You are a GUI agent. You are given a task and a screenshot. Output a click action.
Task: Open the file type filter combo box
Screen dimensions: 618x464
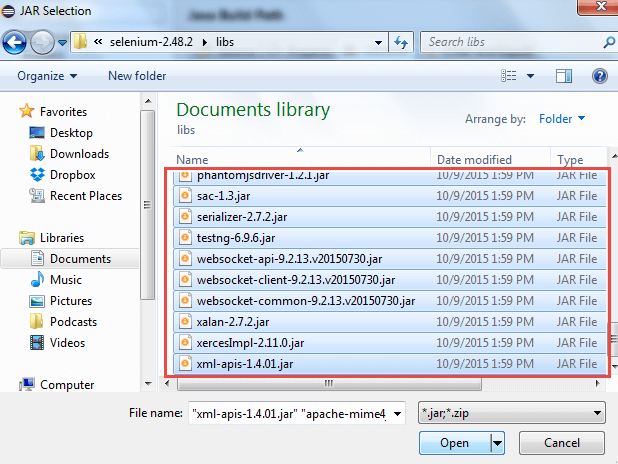[x=513, y=413]
